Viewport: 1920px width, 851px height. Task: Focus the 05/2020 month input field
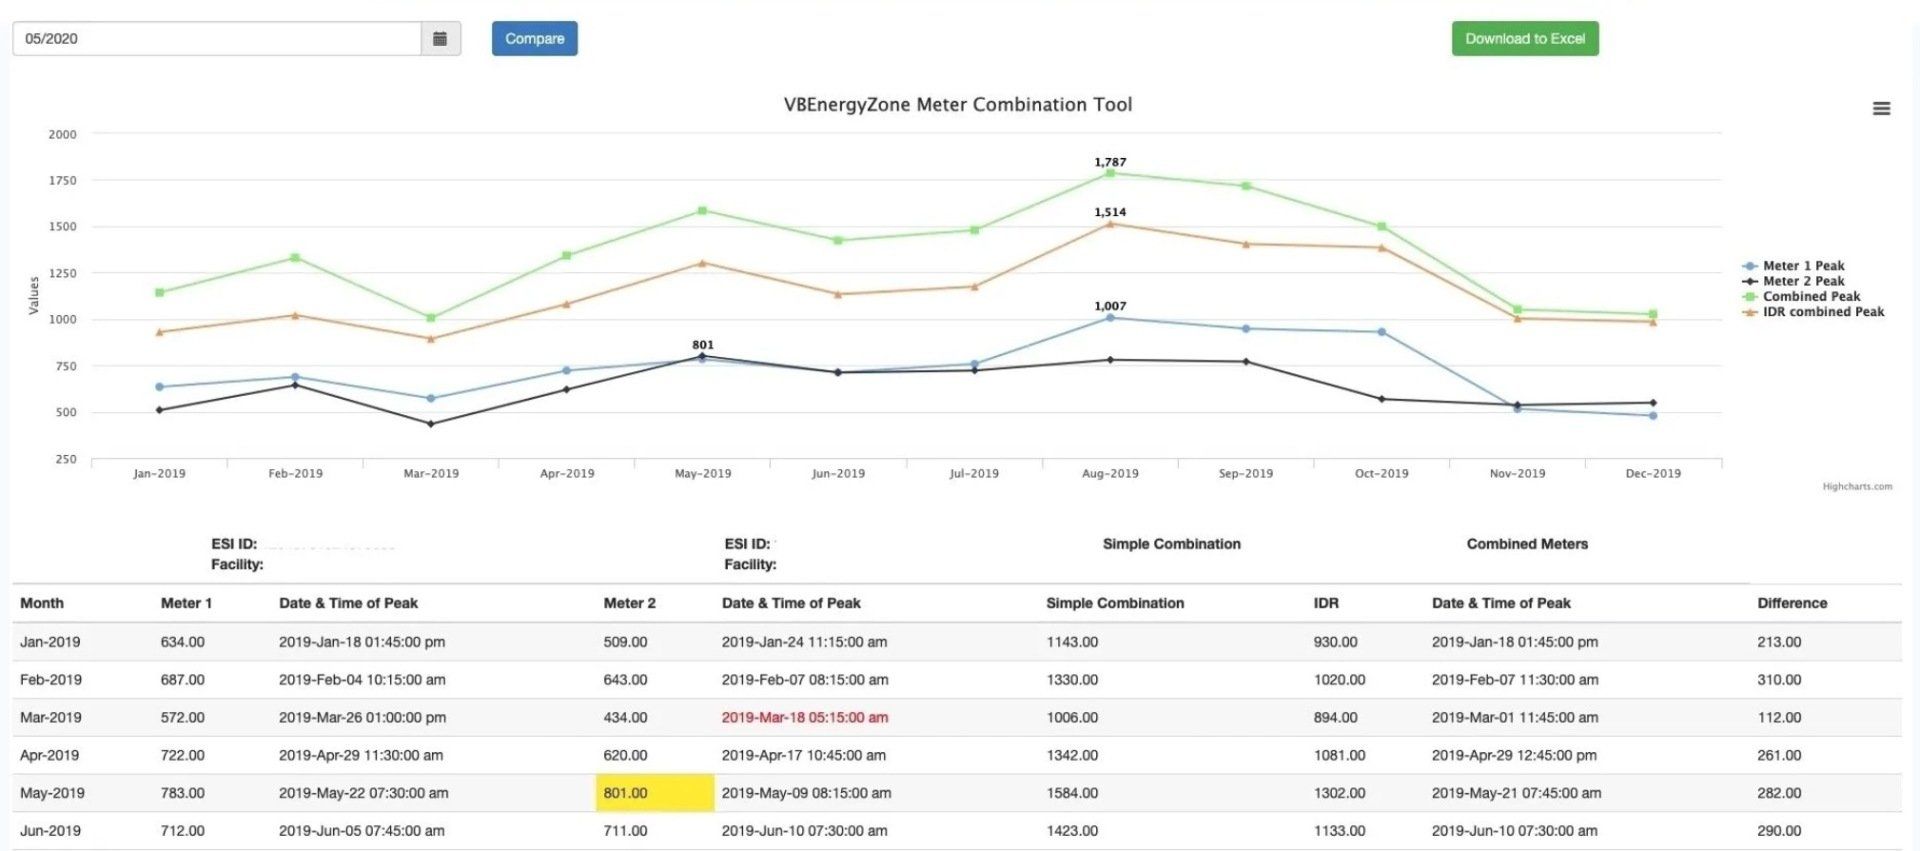[217, 39]
